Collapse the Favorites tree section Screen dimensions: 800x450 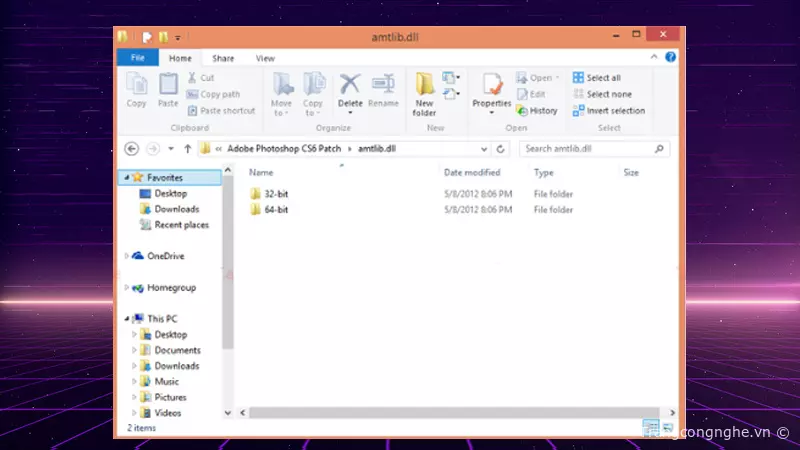click(126, 177)
